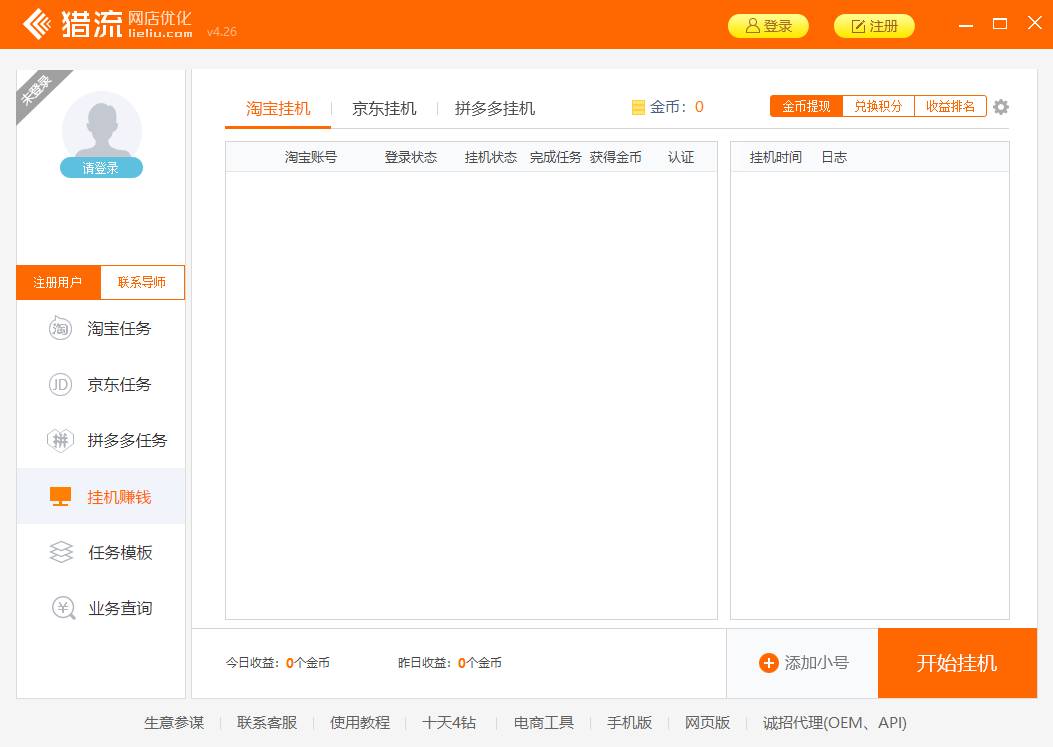1053x747 pixels.
Task: Click the 日志 column header
Action: [x=834, y=157]
